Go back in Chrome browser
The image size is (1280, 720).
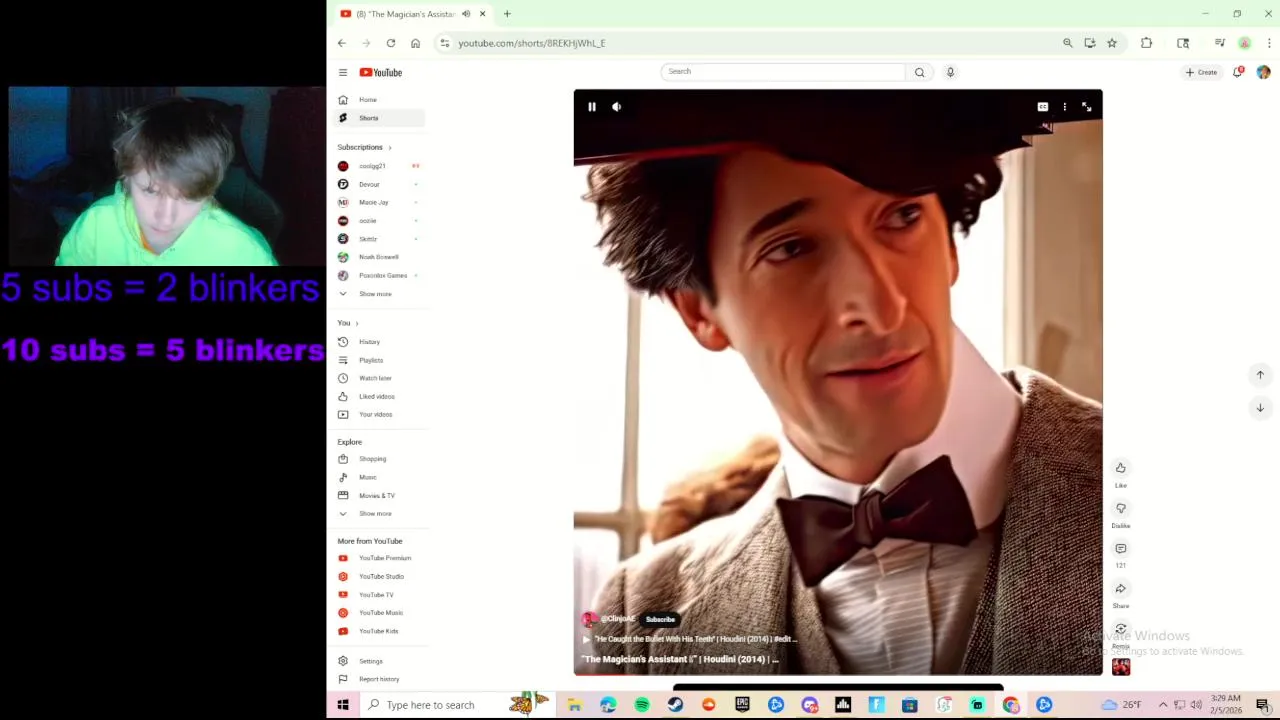(x=342, y=43)
